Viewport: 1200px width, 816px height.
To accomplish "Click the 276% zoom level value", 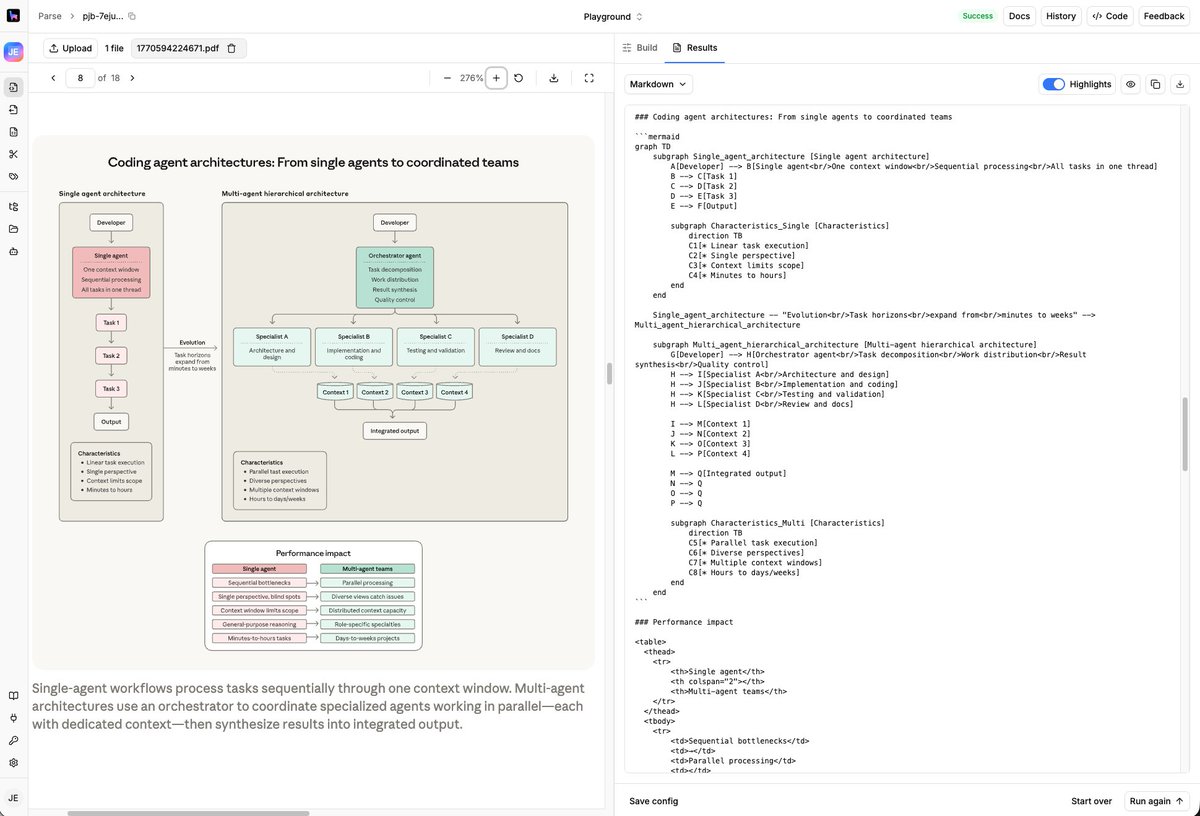I will point(471,78).
